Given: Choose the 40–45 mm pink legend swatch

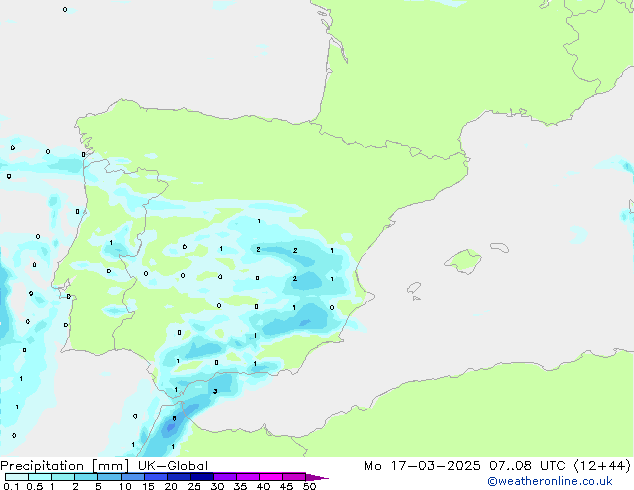Looking at the screenshot, I should pyautogui.click(x=271, y=477).
